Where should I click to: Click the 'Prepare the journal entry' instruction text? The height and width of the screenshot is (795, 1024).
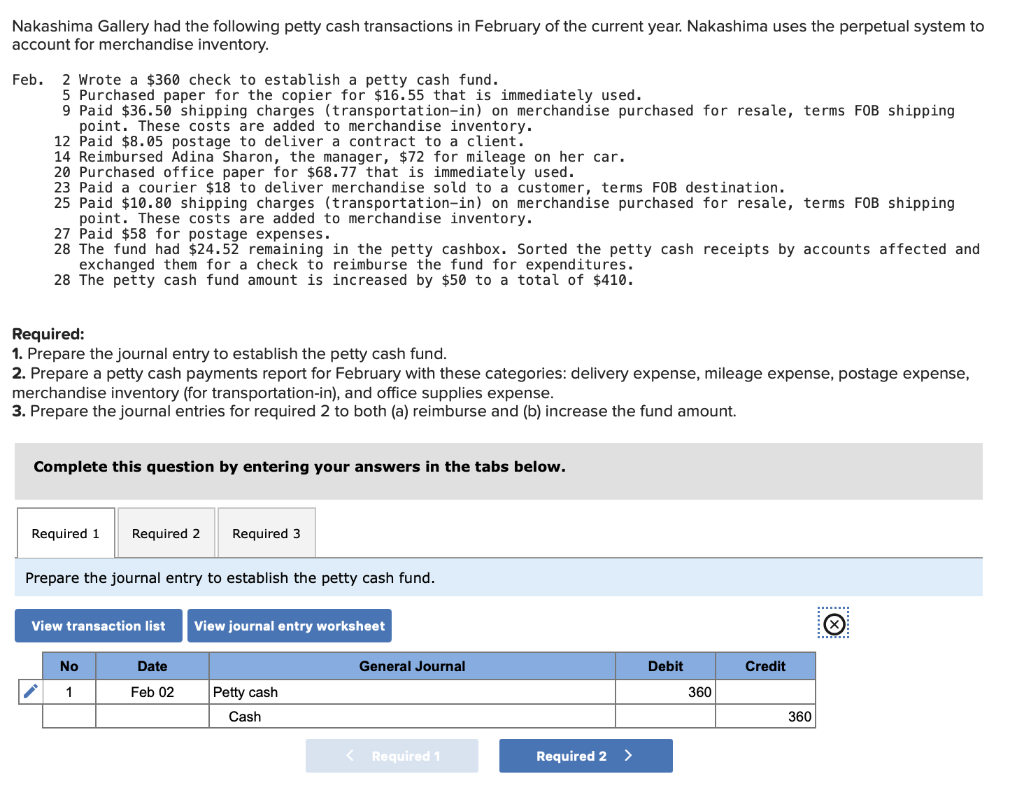230,578
